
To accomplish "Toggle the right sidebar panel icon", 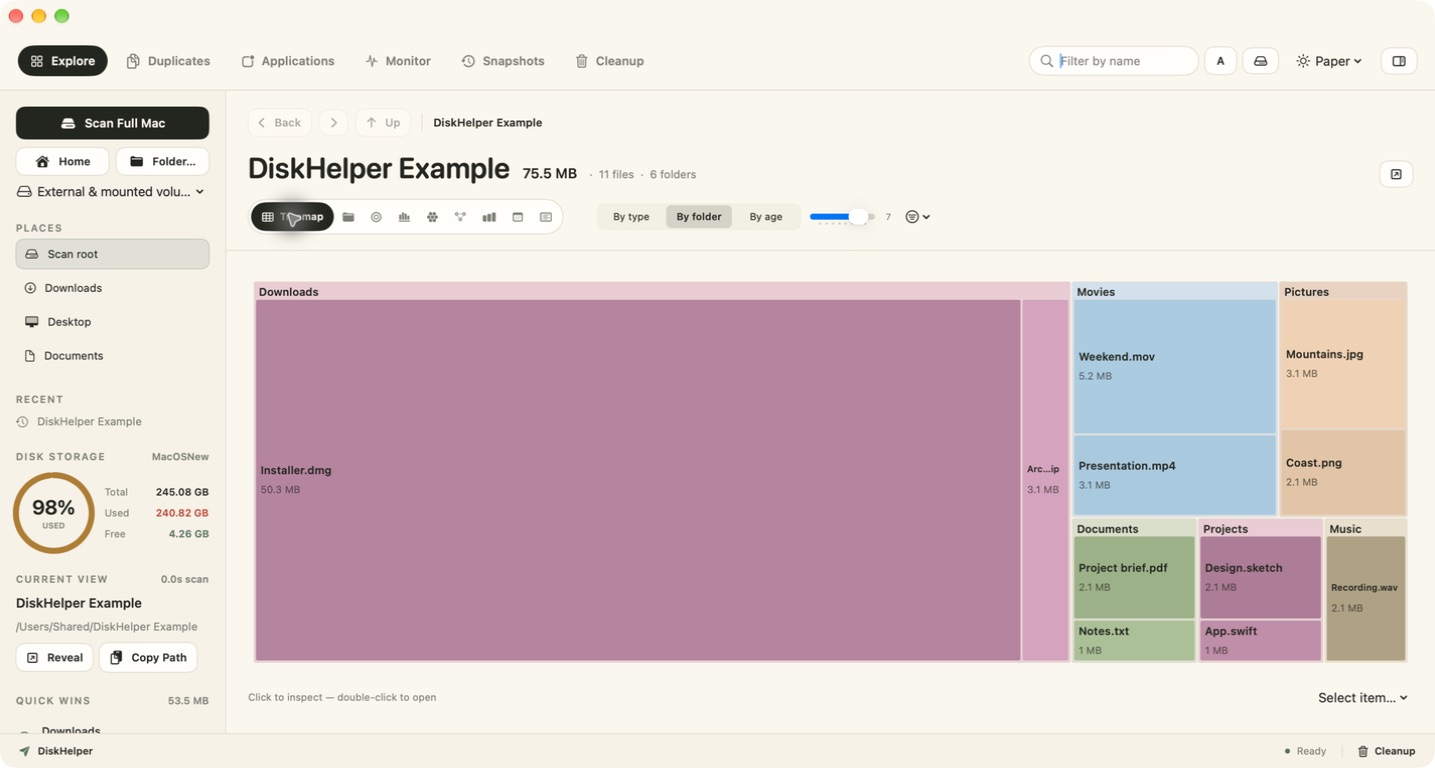I will click(x=1399, y=61).
